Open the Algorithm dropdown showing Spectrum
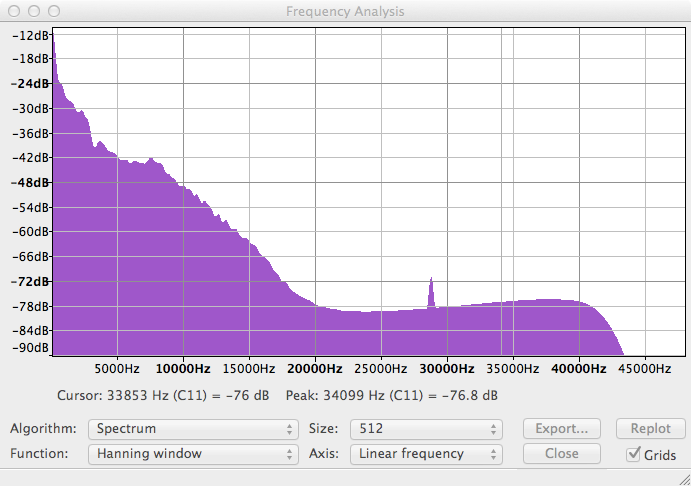Image resolution: width=691 pixels, height=486 pixels. tap(193, 429)
